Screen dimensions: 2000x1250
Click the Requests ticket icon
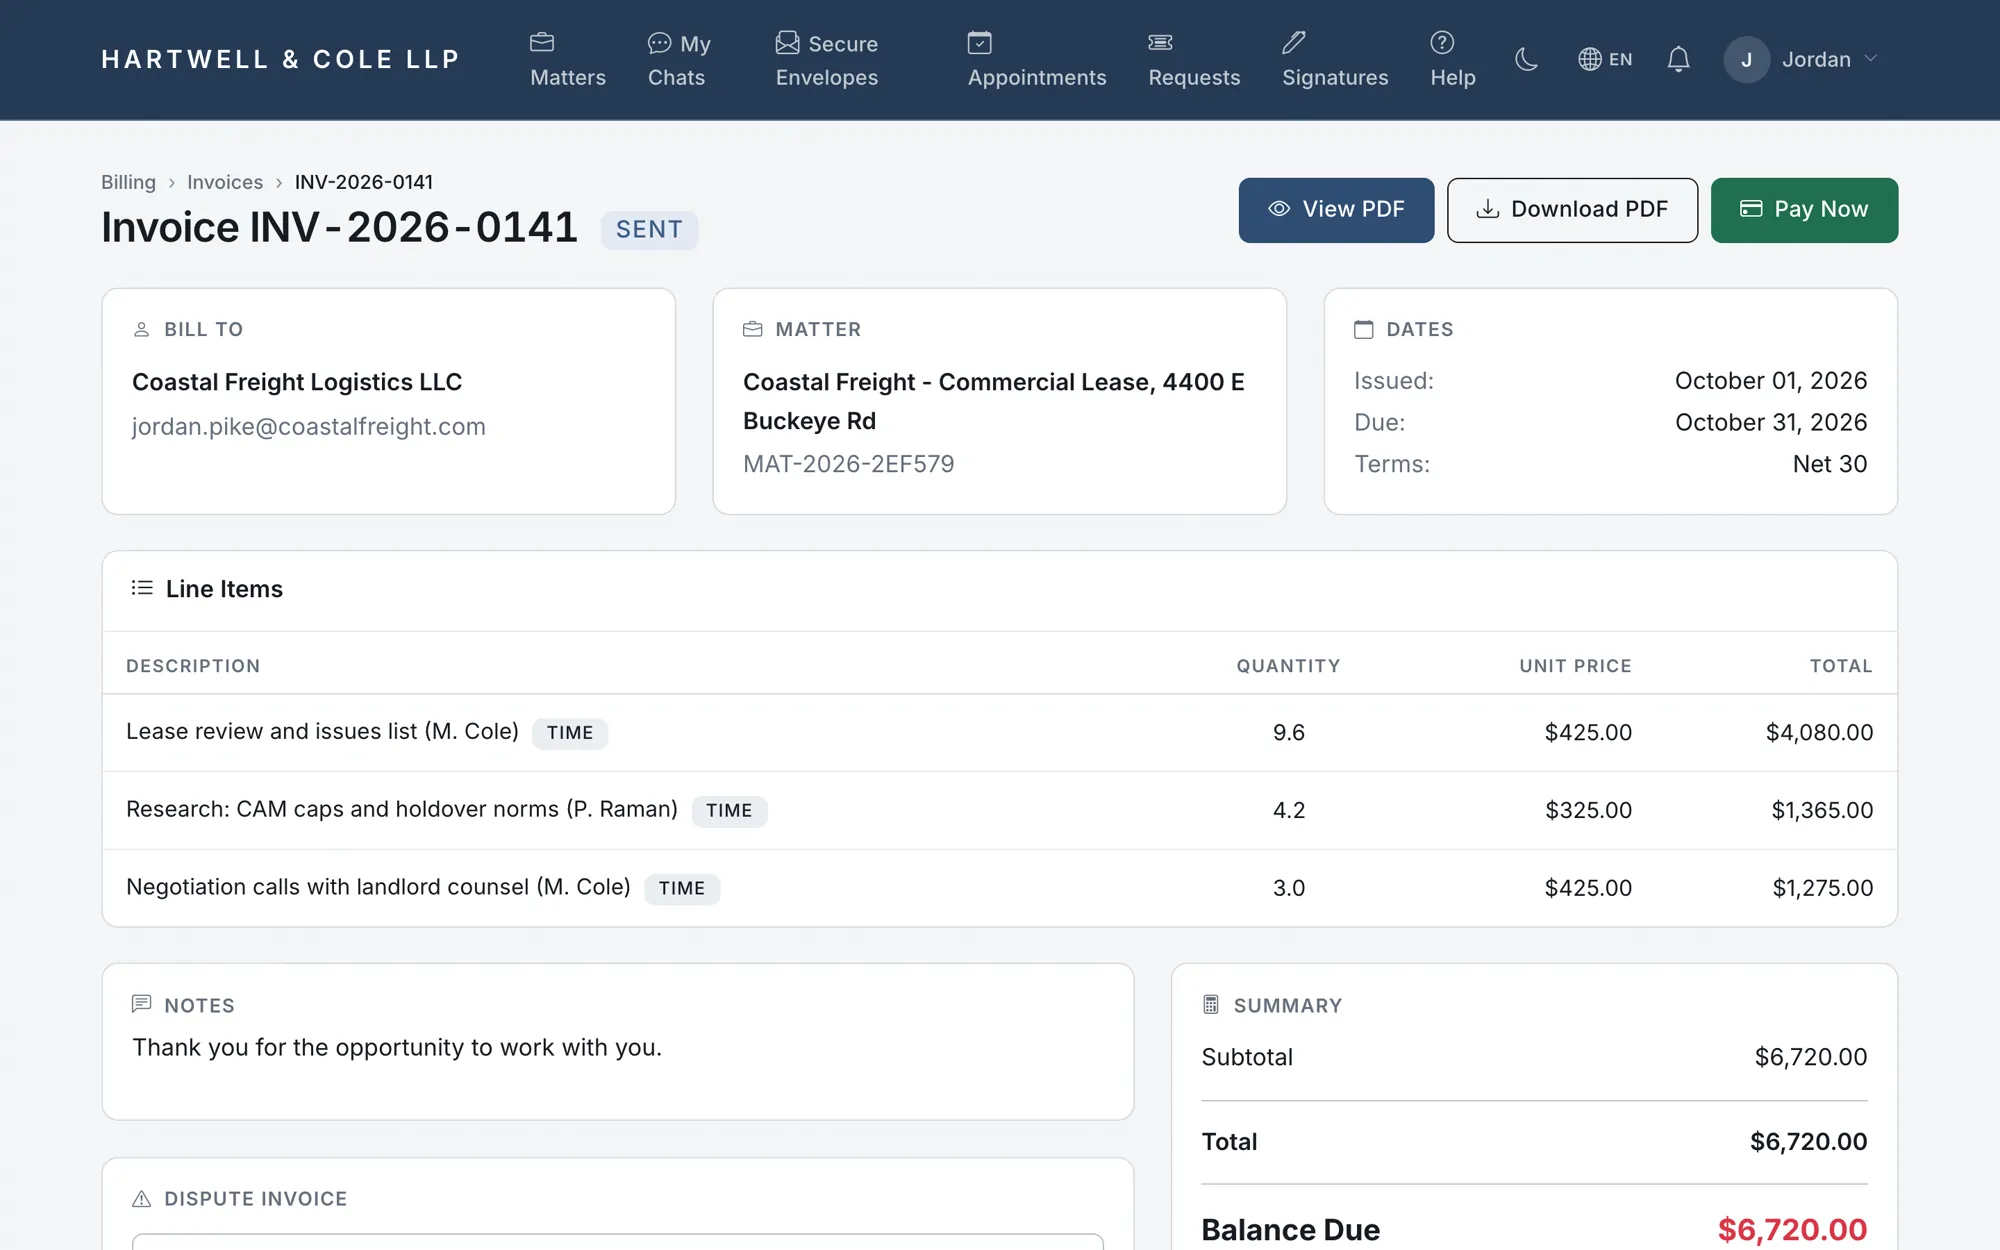(1160, 42)
